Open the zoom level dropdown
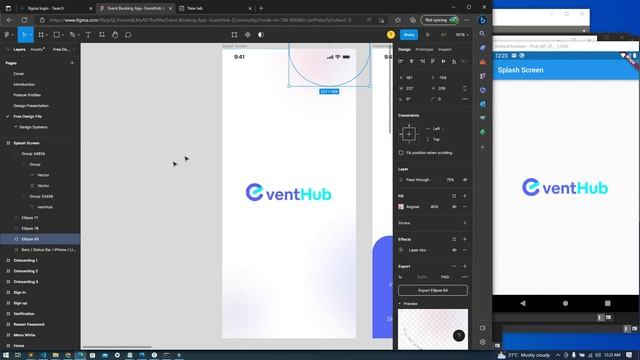 462,35
